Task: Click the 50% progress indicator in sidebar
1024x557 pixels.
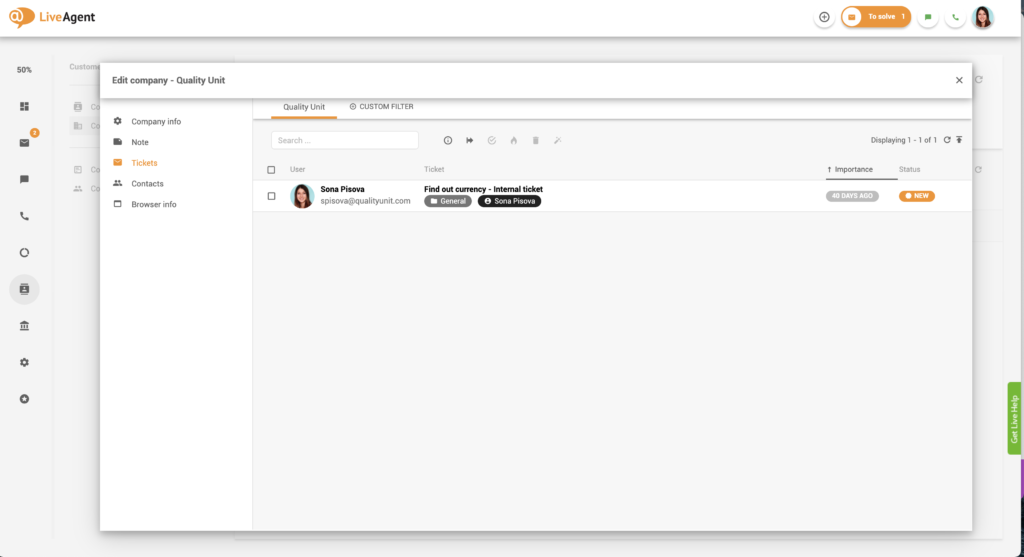Action: [x=24, y=70]
